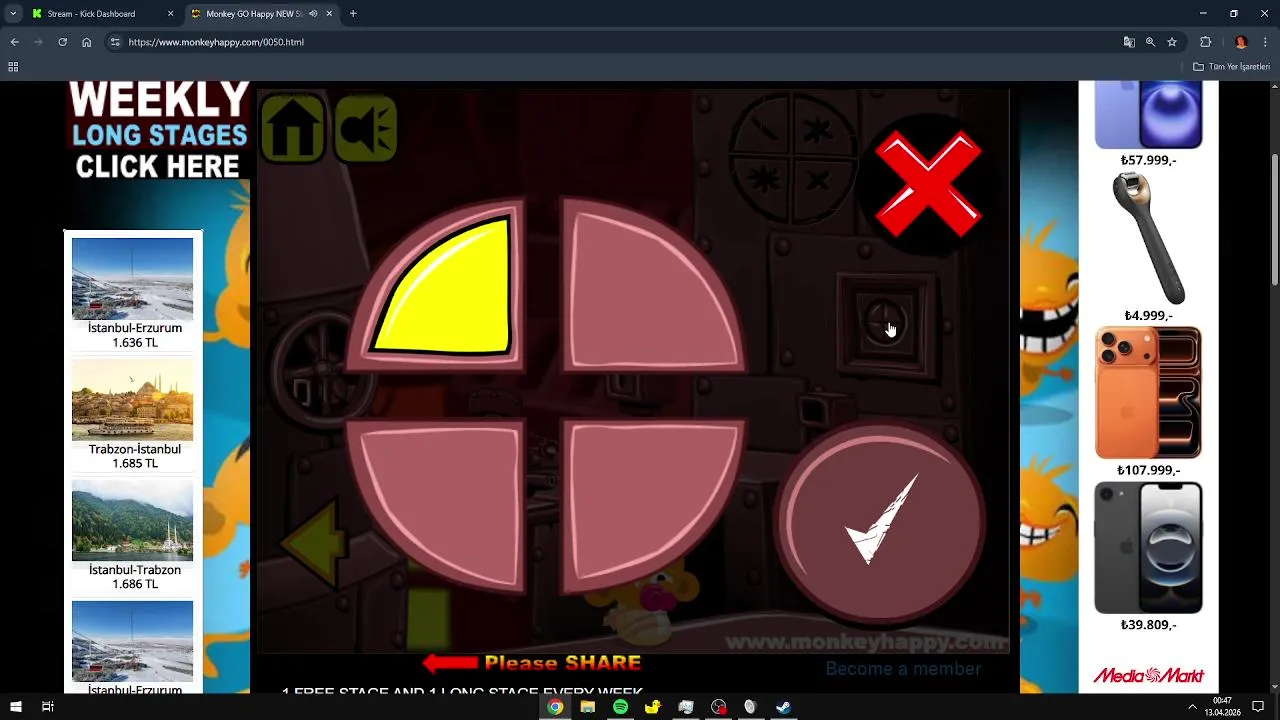This screenshot has width=1280, height=720.
Task: Click the browser home button
Action: [87, 42]
